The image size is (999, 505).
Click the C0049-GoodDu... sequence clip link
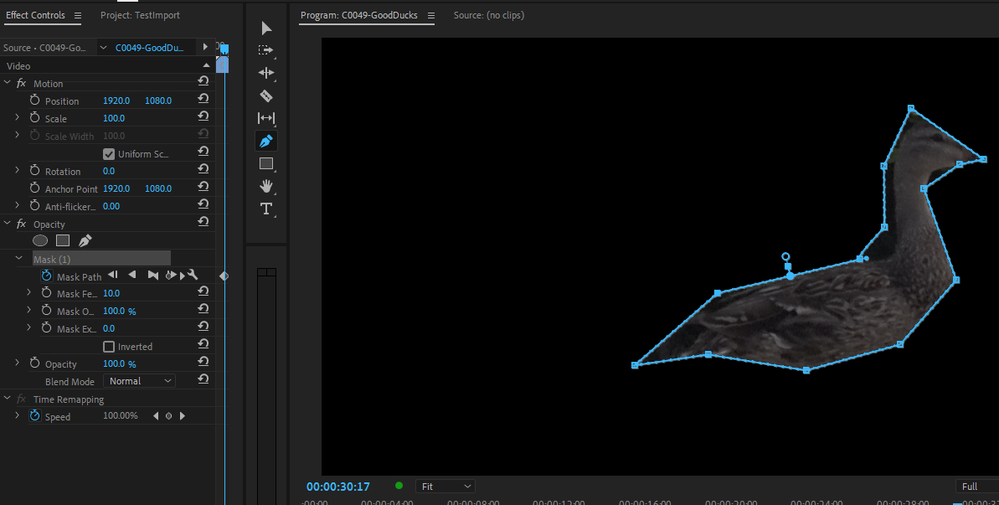(149, 47)
